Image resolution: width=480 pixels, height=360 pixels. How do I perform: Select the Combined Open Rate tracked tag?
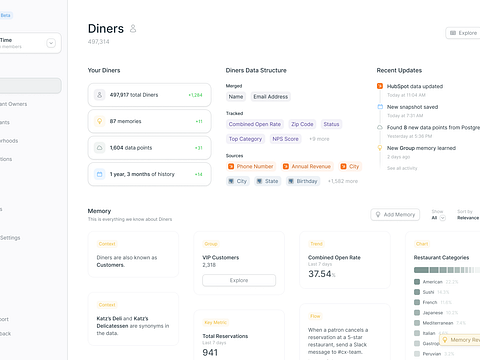coord(255,124)
